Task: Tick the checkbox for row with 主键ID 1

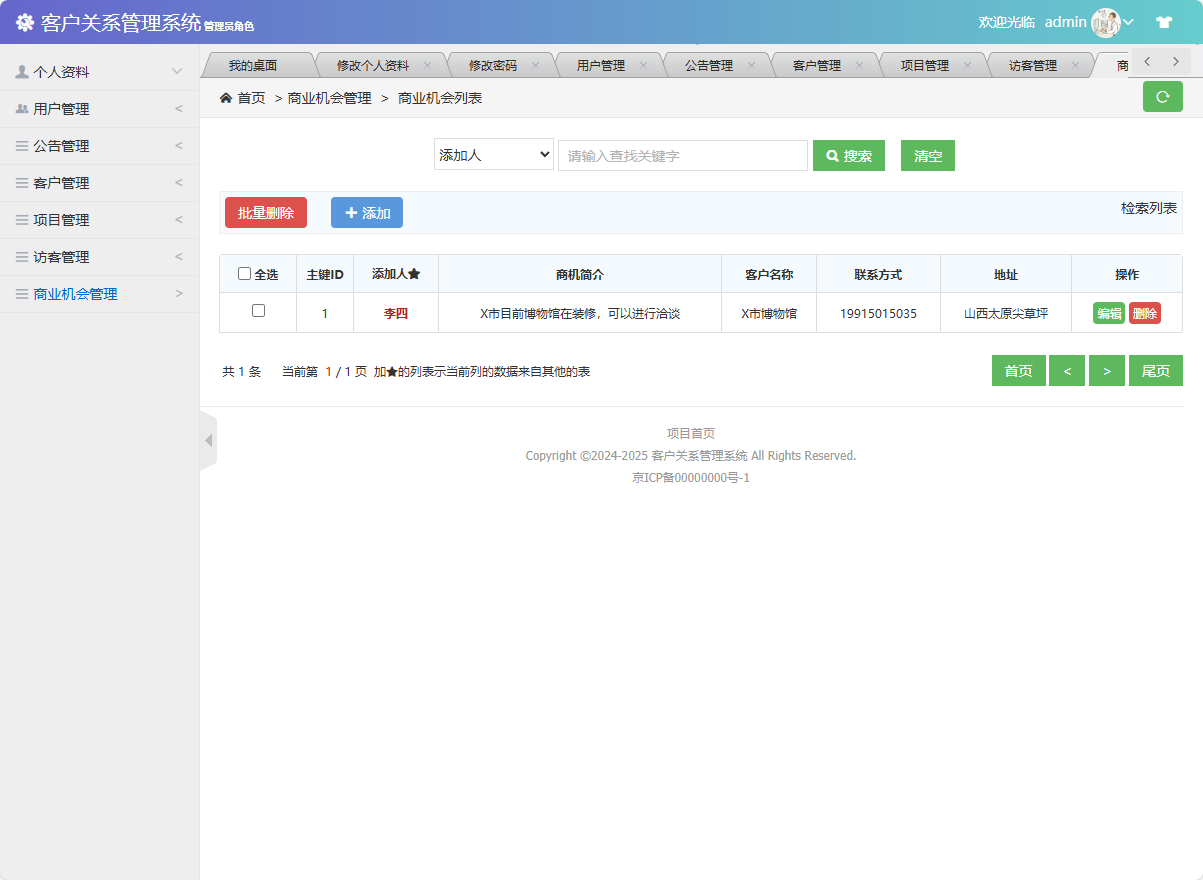Action: (258, 312)
